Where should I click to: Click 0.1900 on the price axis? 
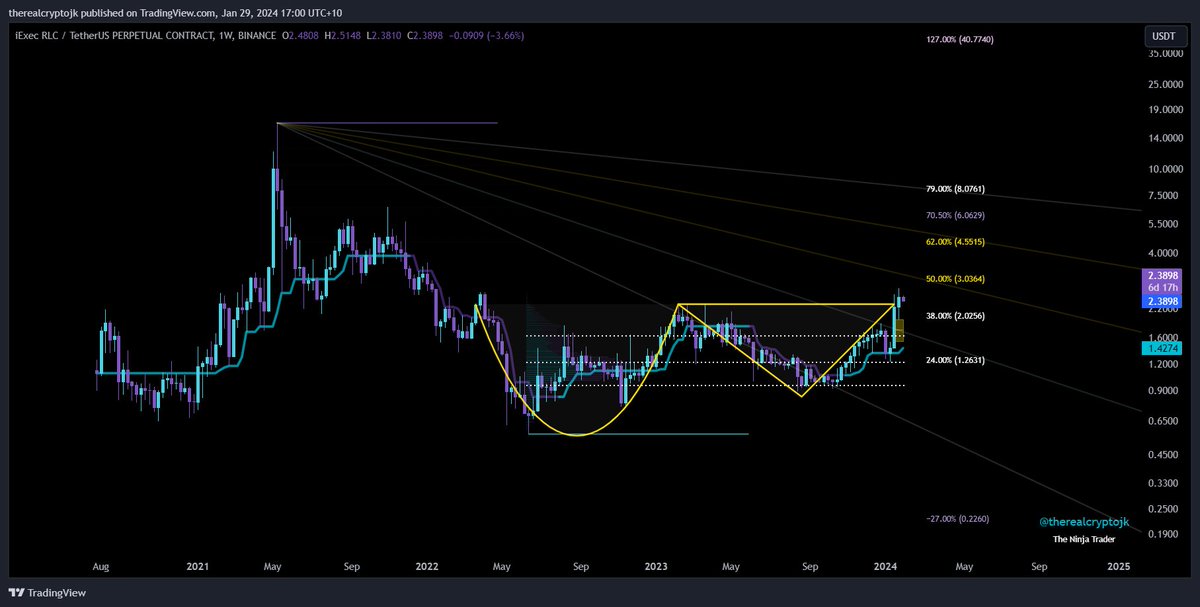[1164, 534]
